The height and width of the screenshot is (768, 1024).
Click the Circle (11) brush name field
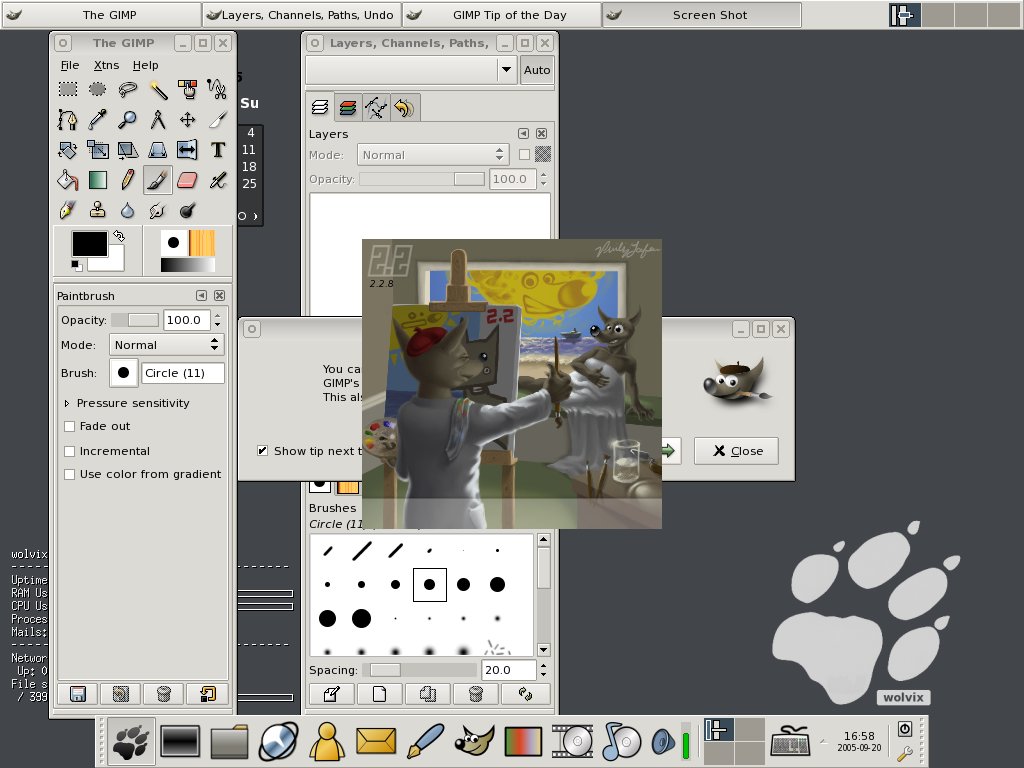(183, 373)
